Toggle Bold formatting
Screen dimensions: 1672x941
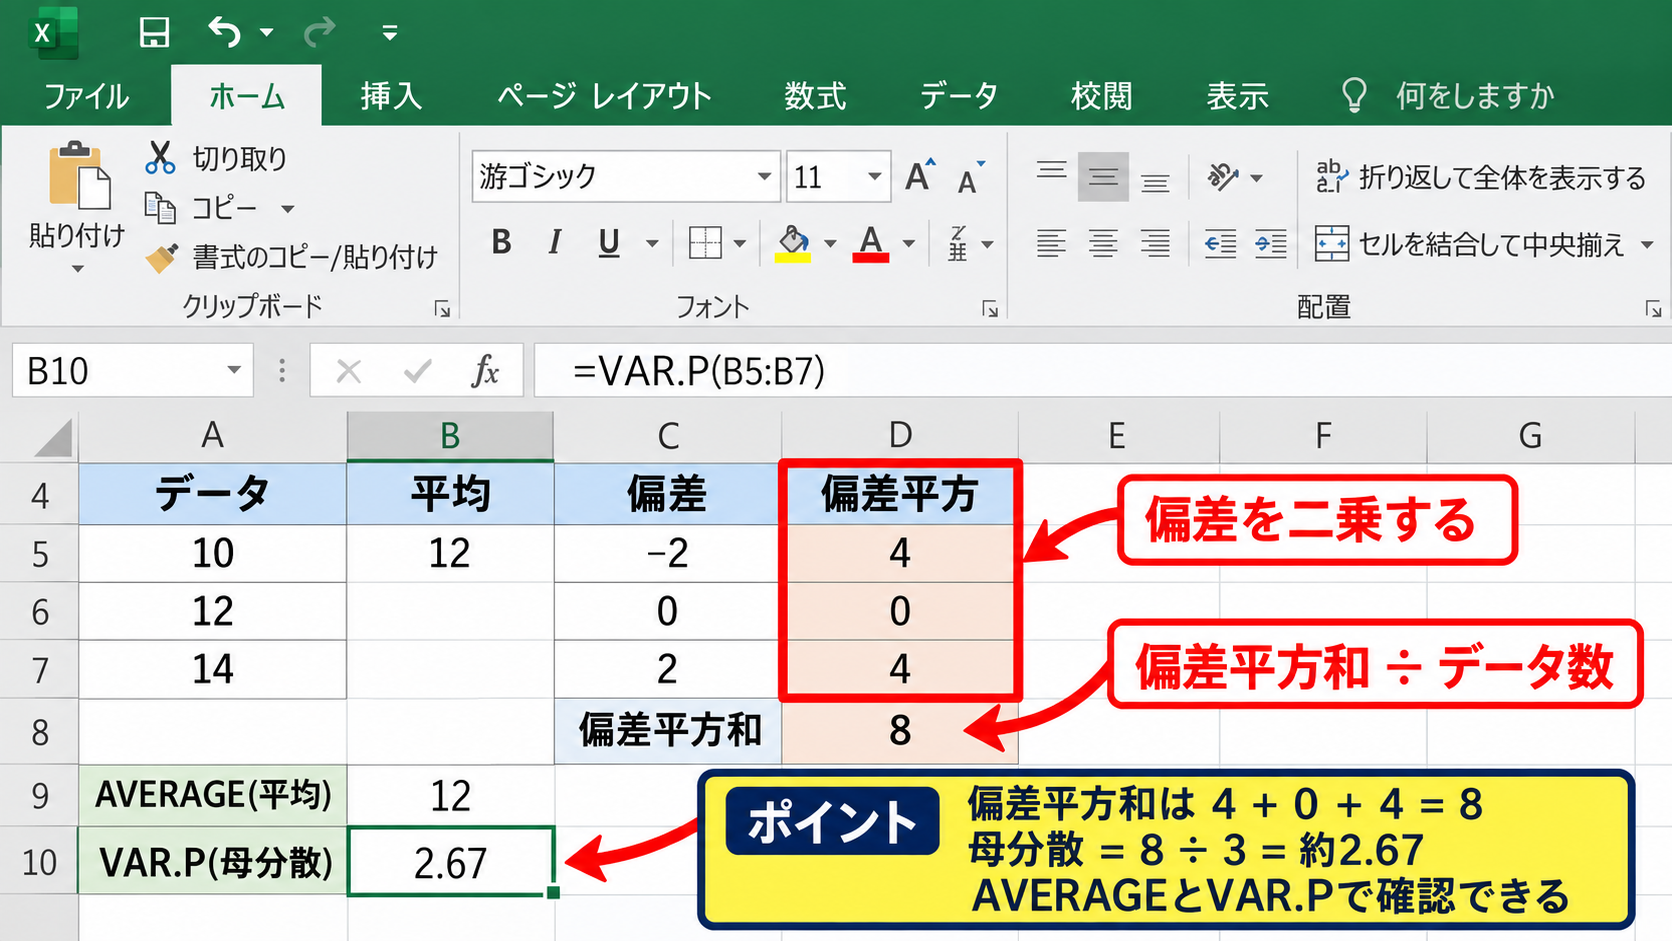[x=502, y=242]
